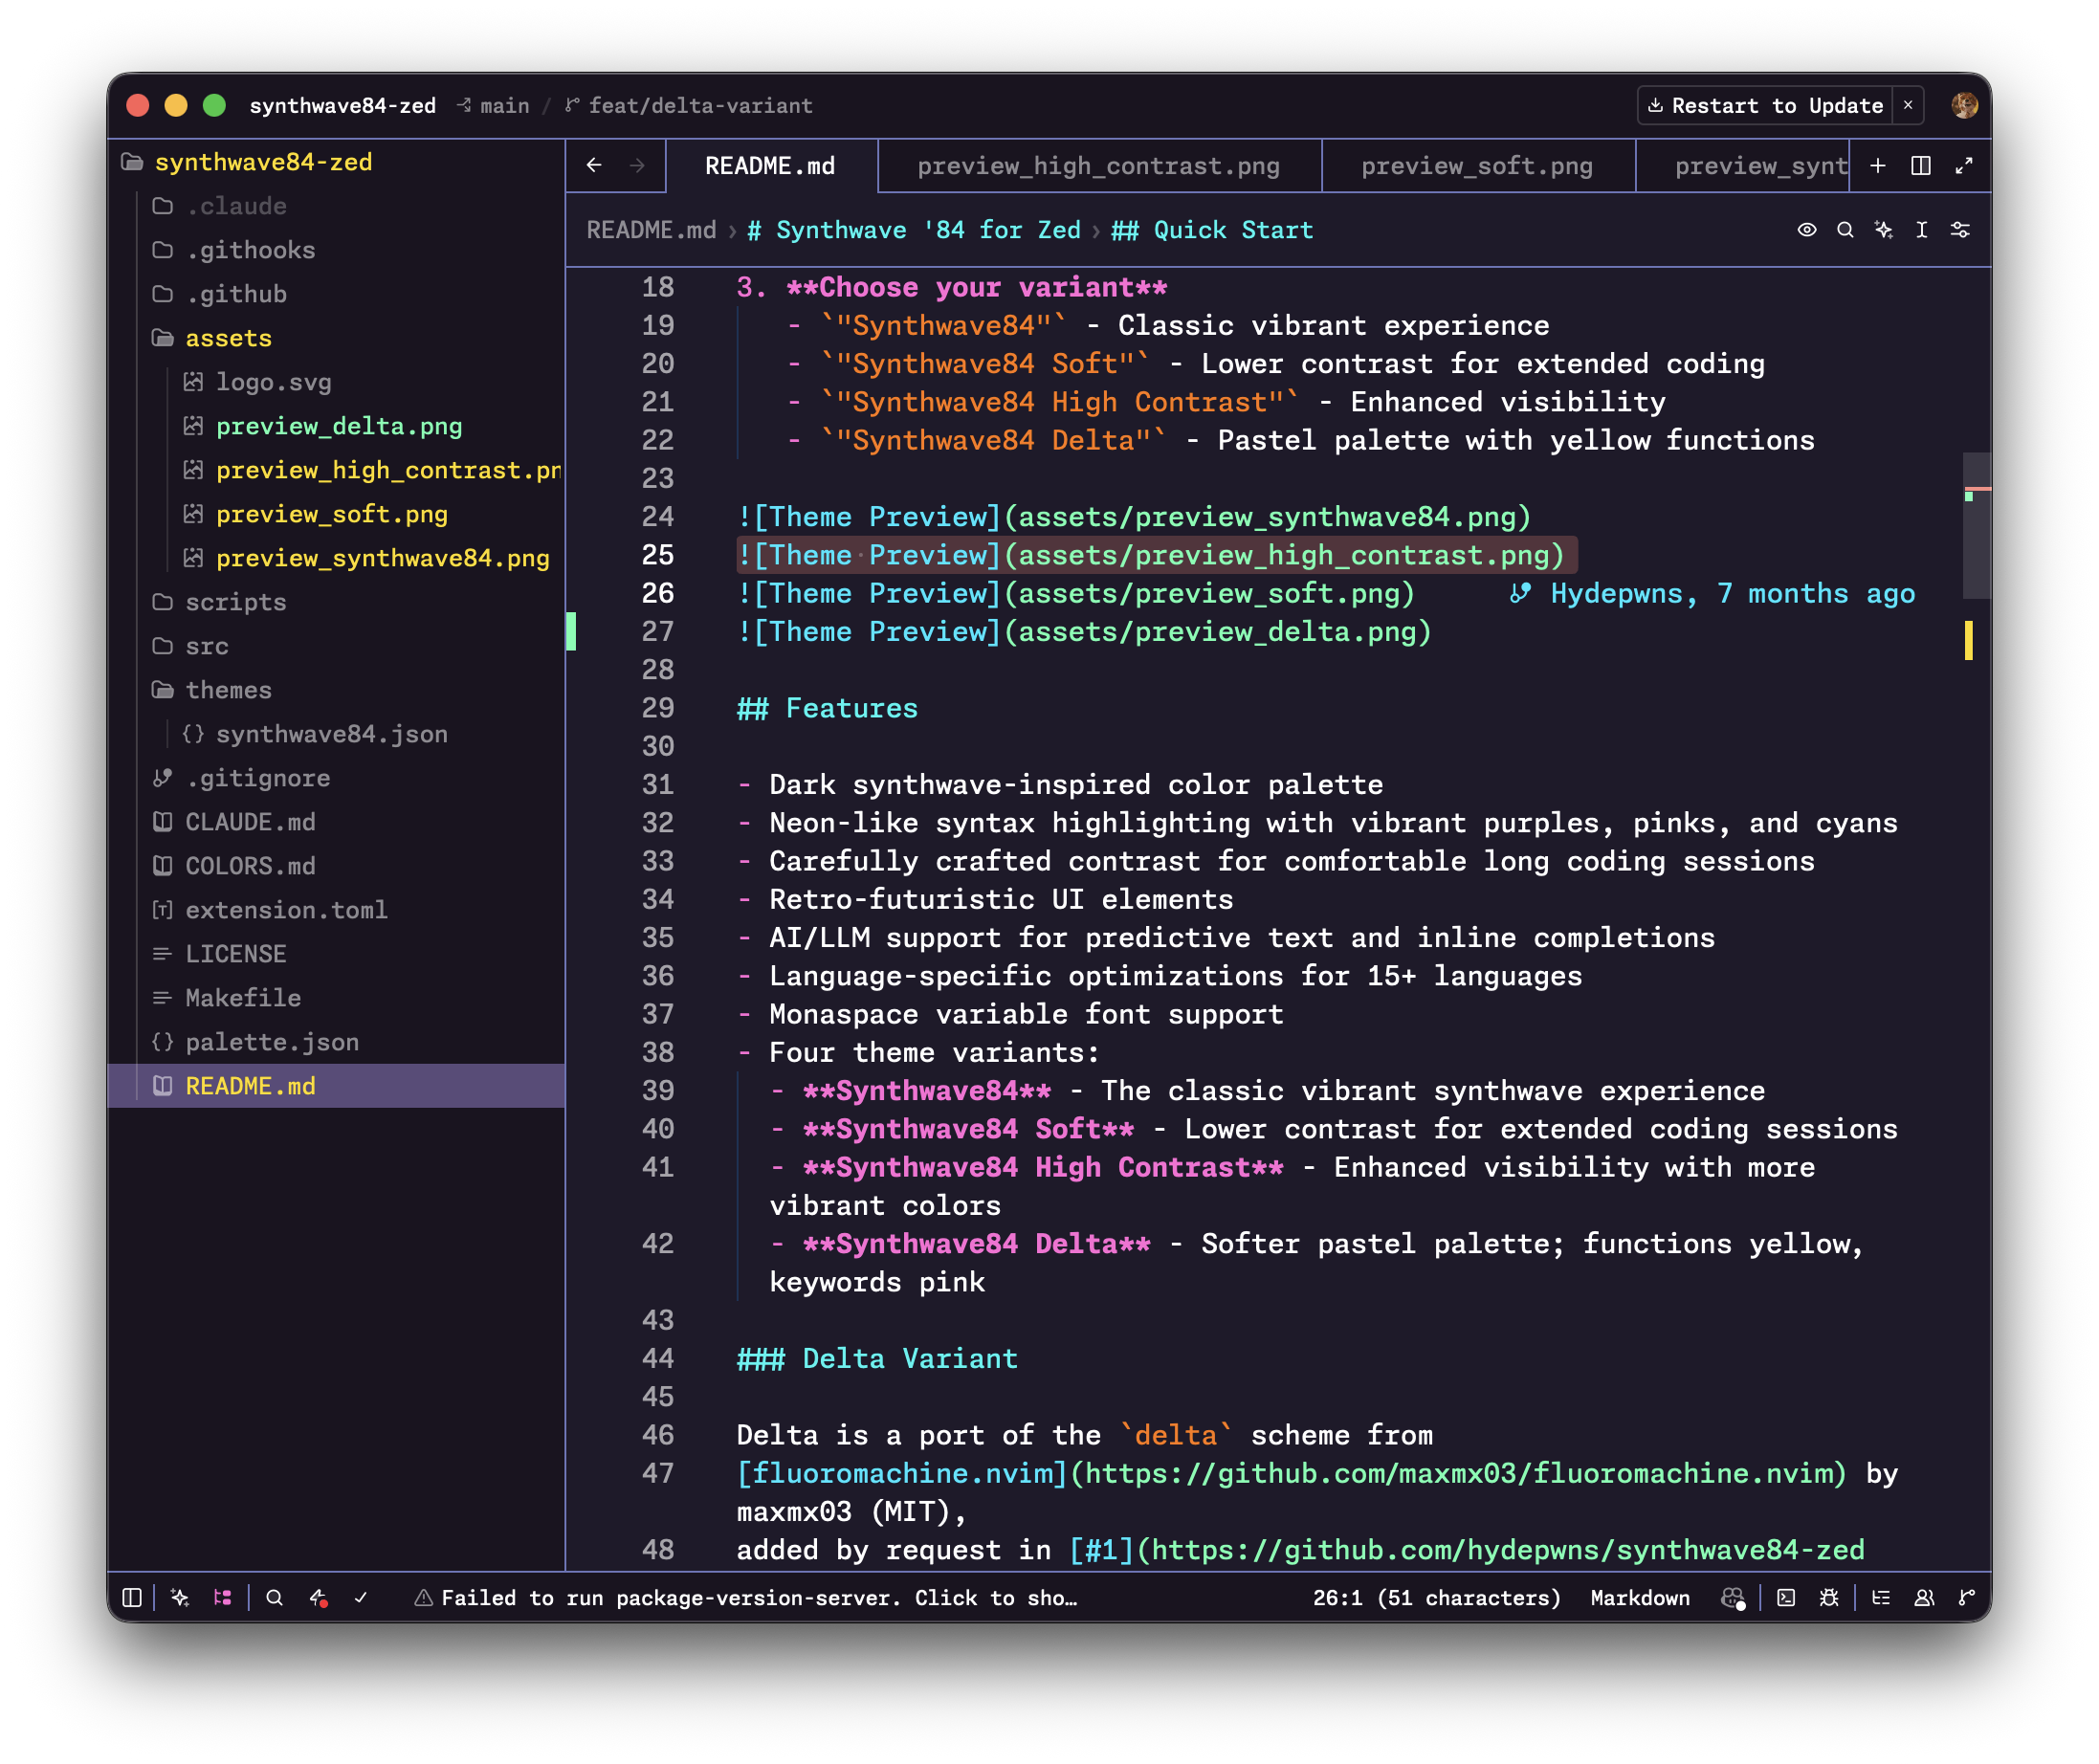Image resolution: width=2099 pixels, height=1764 pixels.
Task: Switch to preview_high_contrast.png tab
Action: (1099, 166)
